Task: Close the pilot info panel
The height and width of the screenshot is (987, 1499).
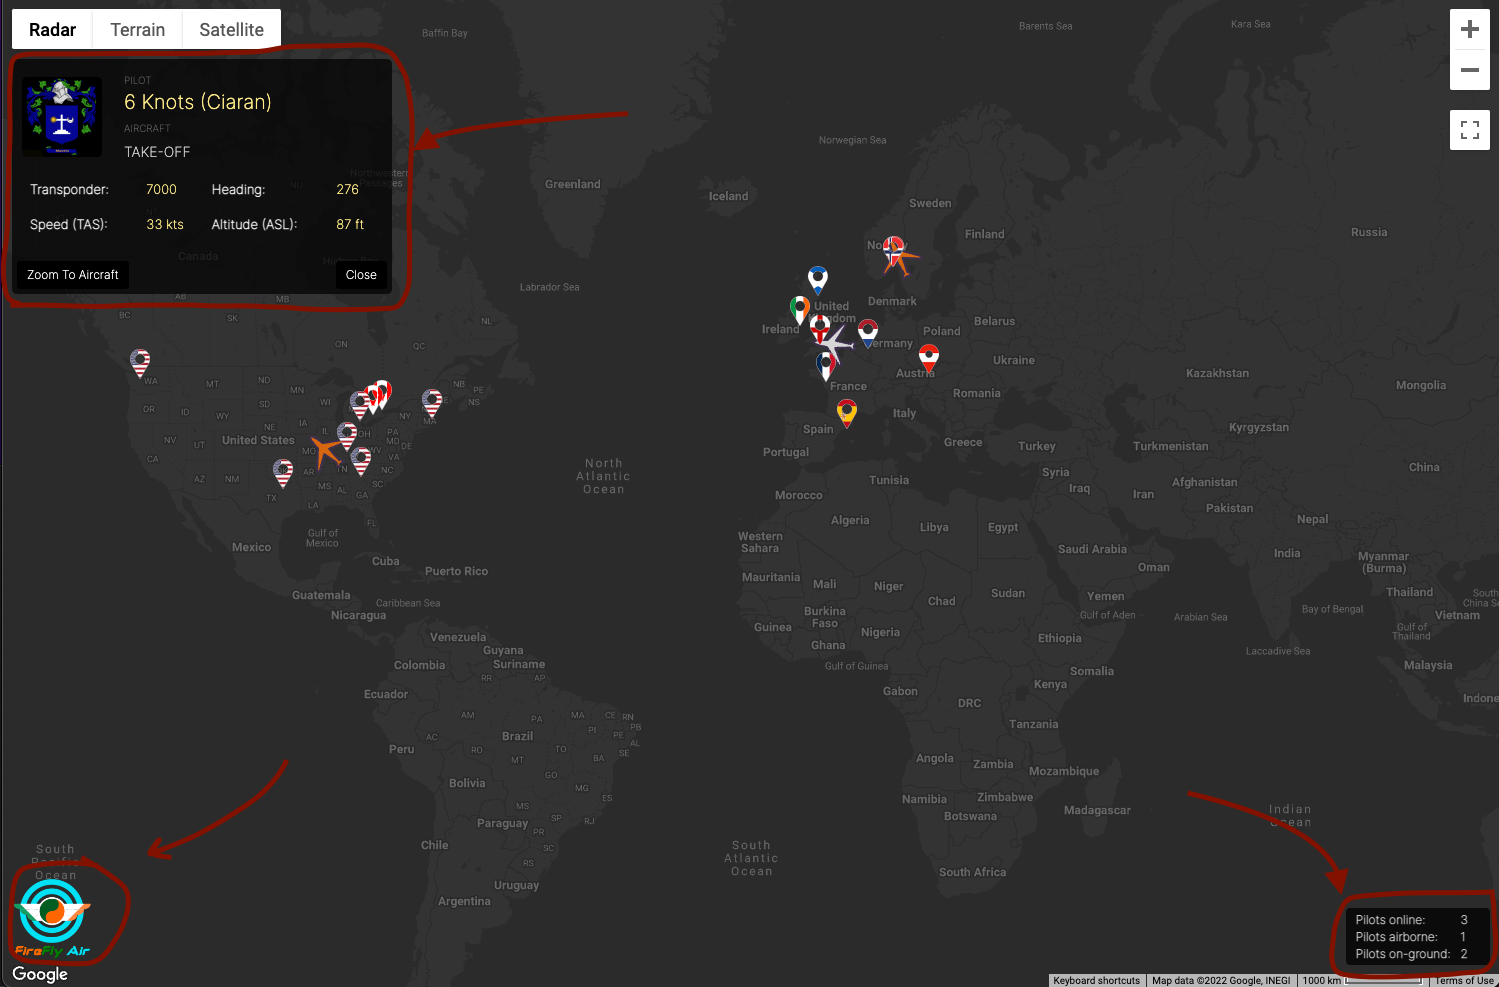Action: click(361, 275)
